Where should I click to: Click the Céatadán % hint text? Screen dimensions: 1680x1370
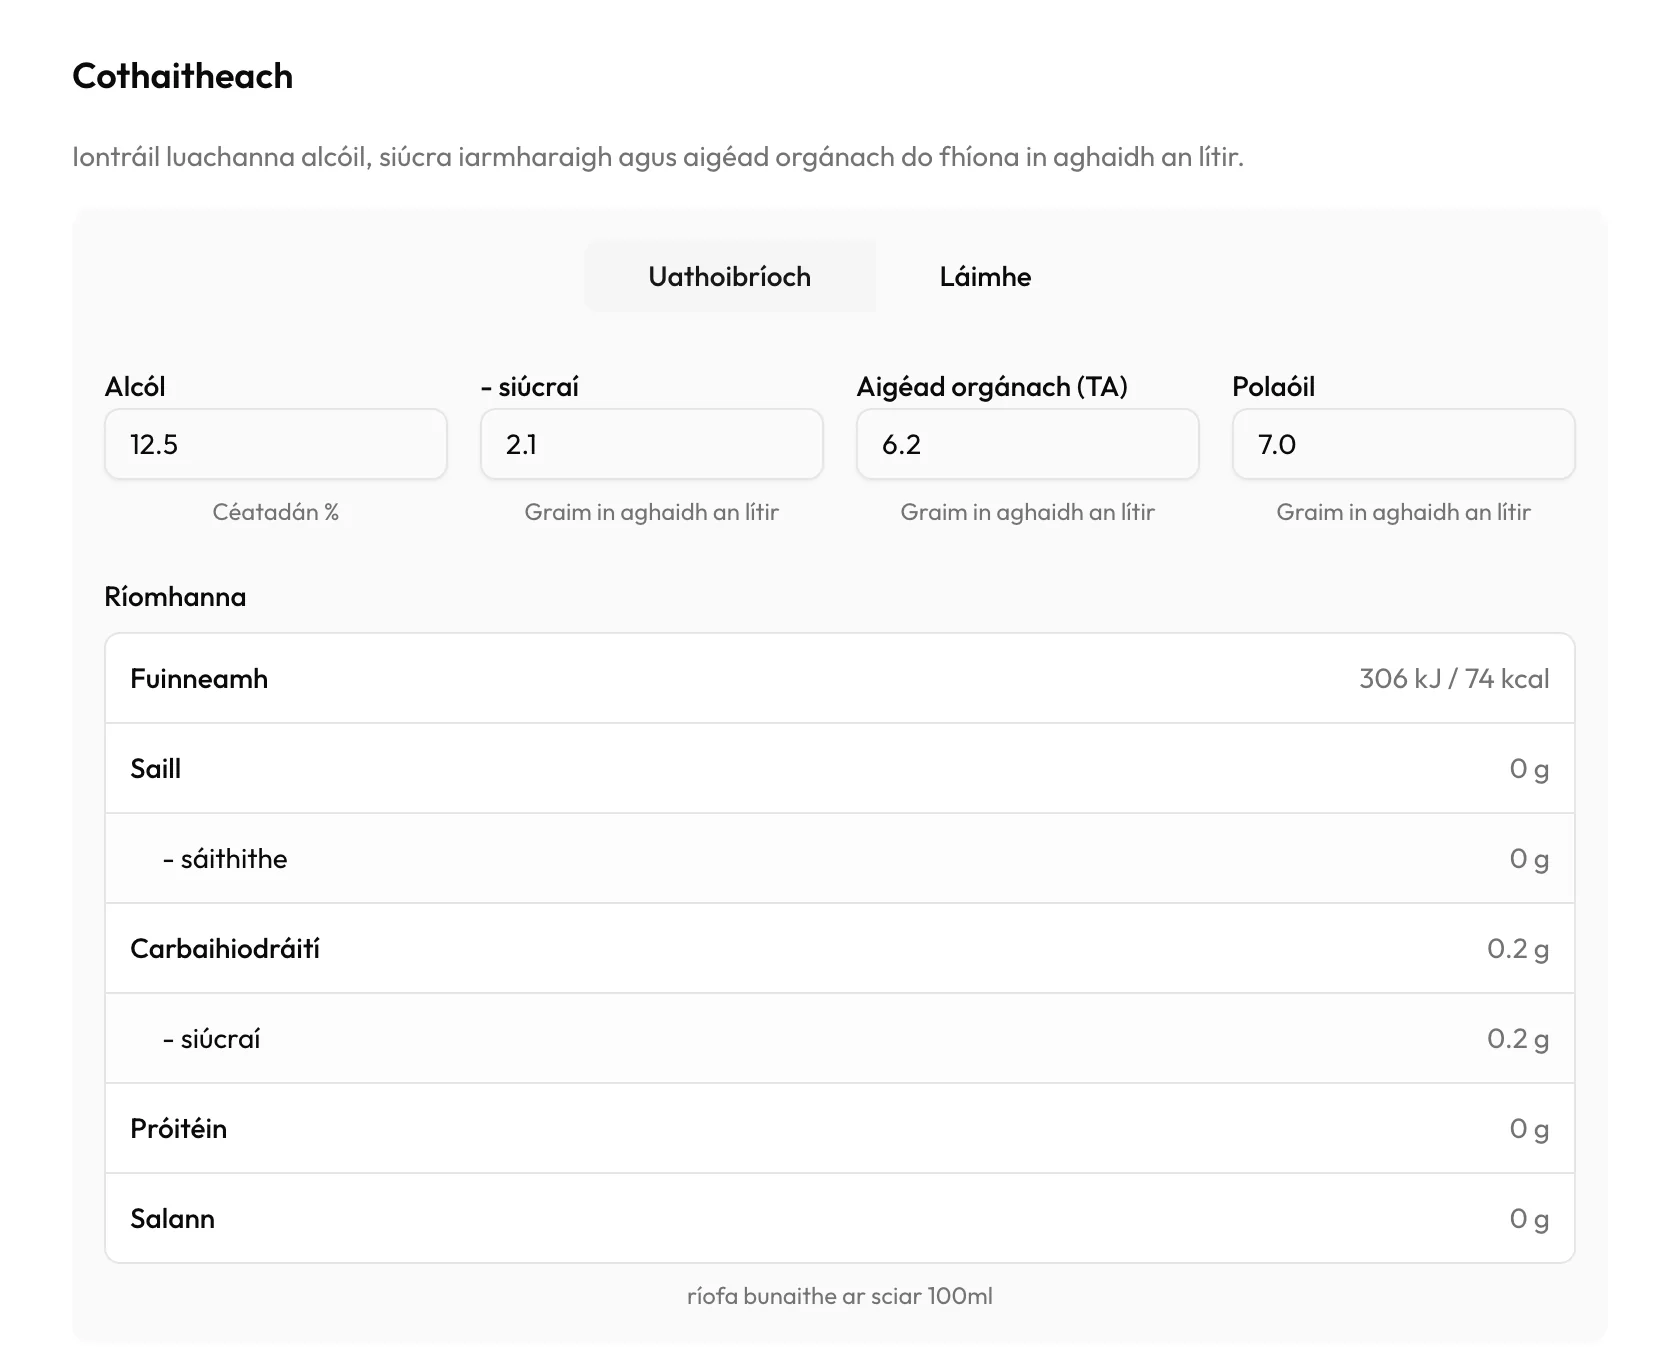pos(276,512)
